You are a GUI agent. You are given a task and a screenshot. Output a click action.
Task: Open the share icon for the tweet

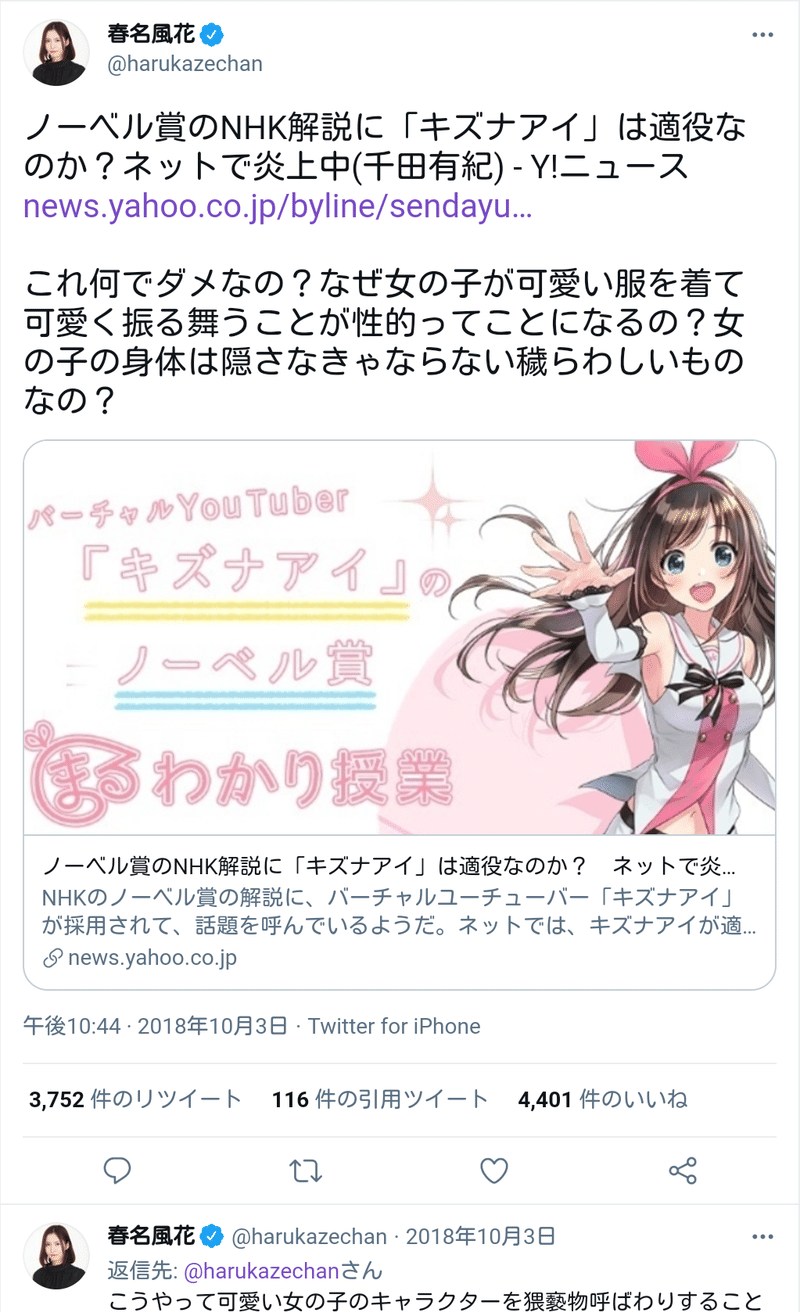point(682,1170)
